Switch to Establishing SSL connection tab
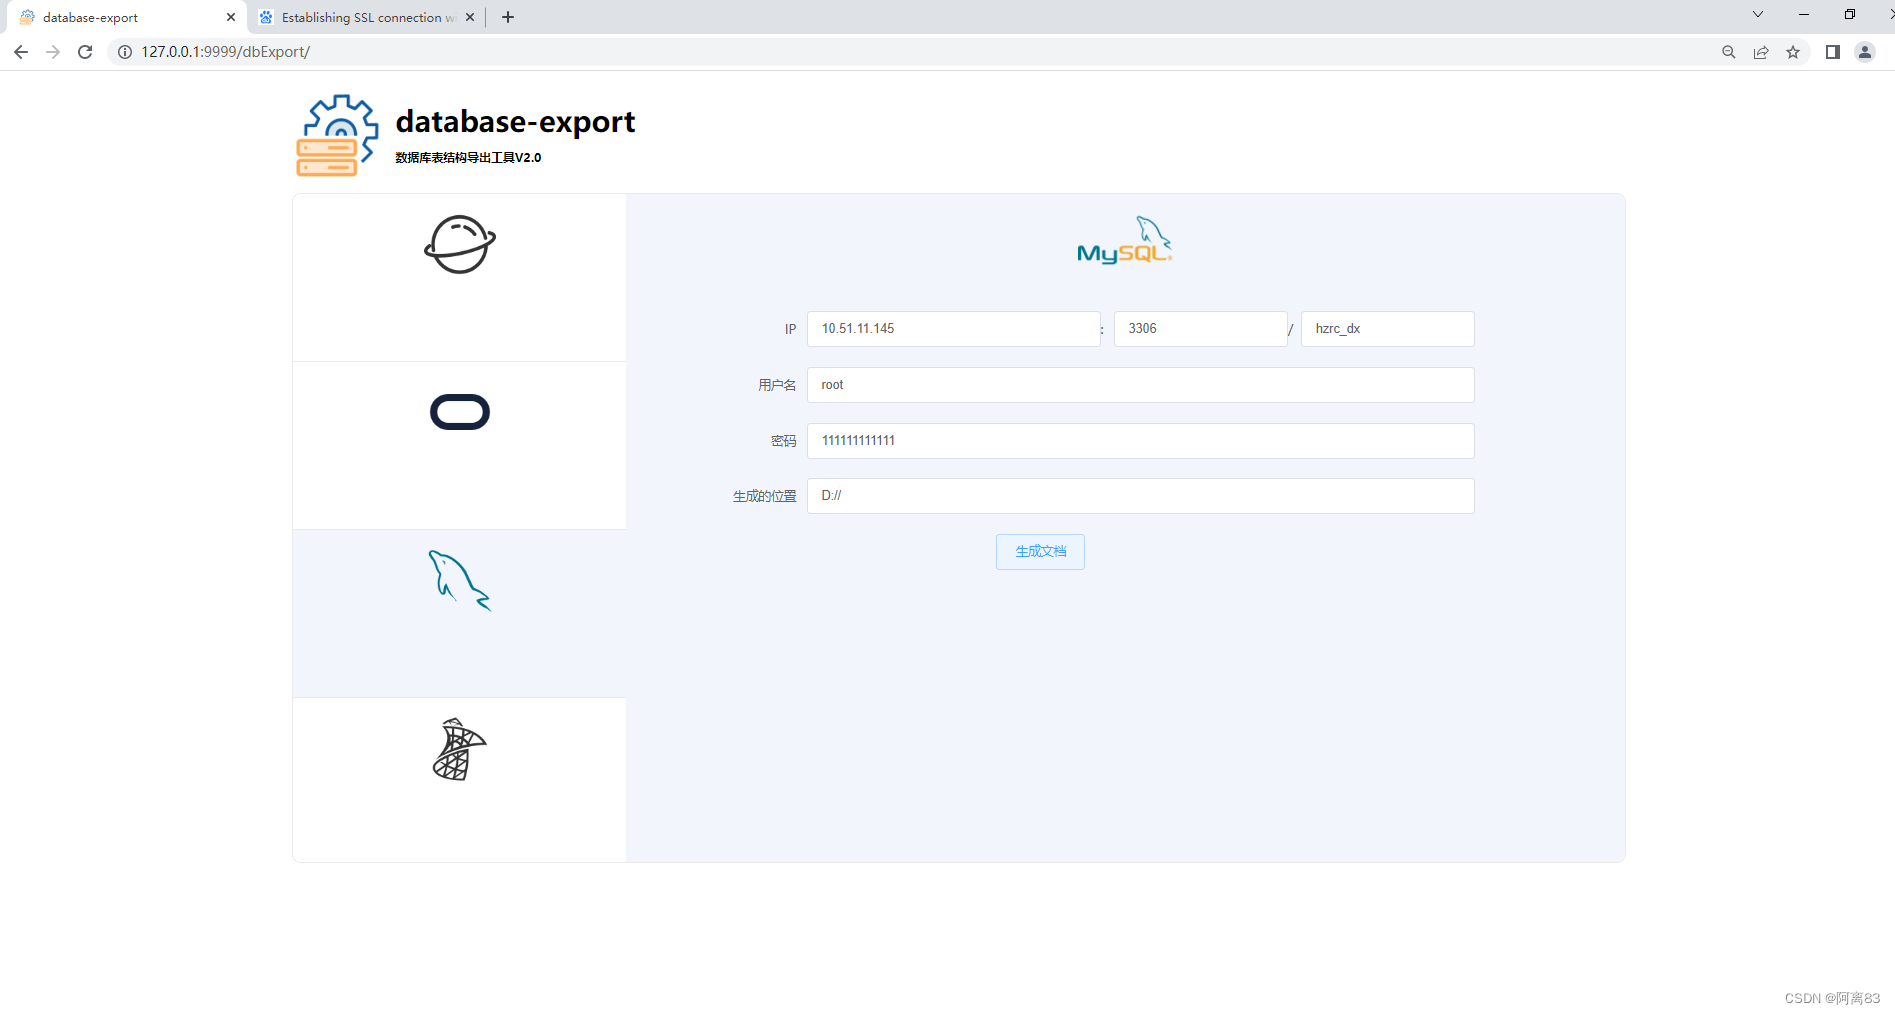 pyautogui.click(x=366, y=17)
